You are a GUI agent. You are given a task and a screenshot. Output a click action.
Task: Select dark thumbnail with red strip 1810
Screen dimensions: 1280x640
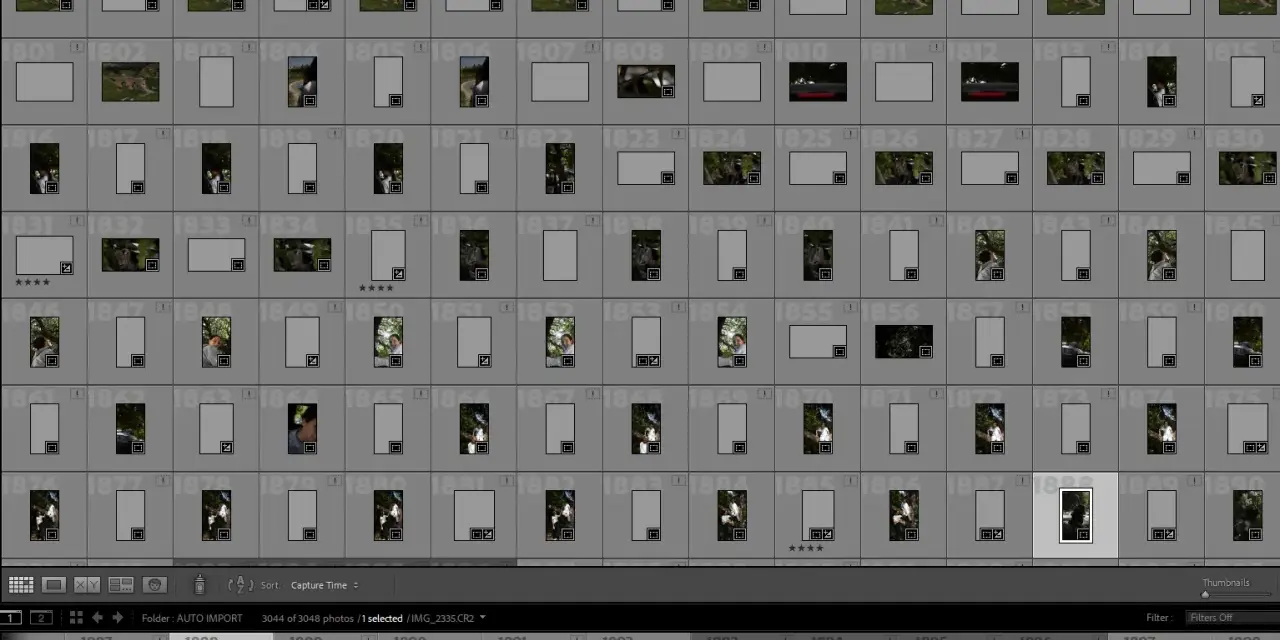(818, 82)
